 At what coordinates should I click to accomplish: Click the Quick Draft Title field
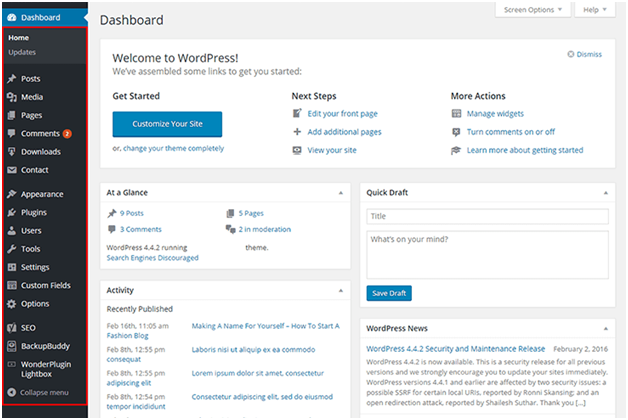(487, 216)
